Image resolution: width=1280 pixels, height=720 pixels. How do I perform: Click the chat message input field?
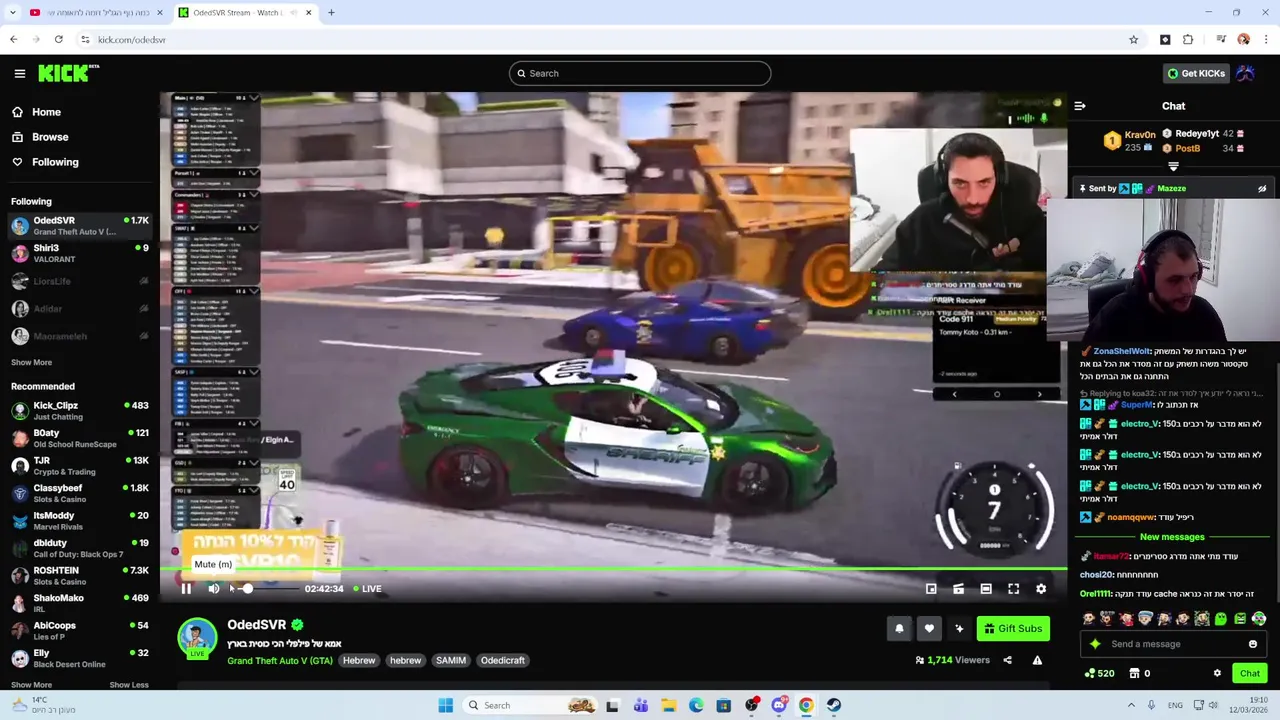pos(1172,644)
